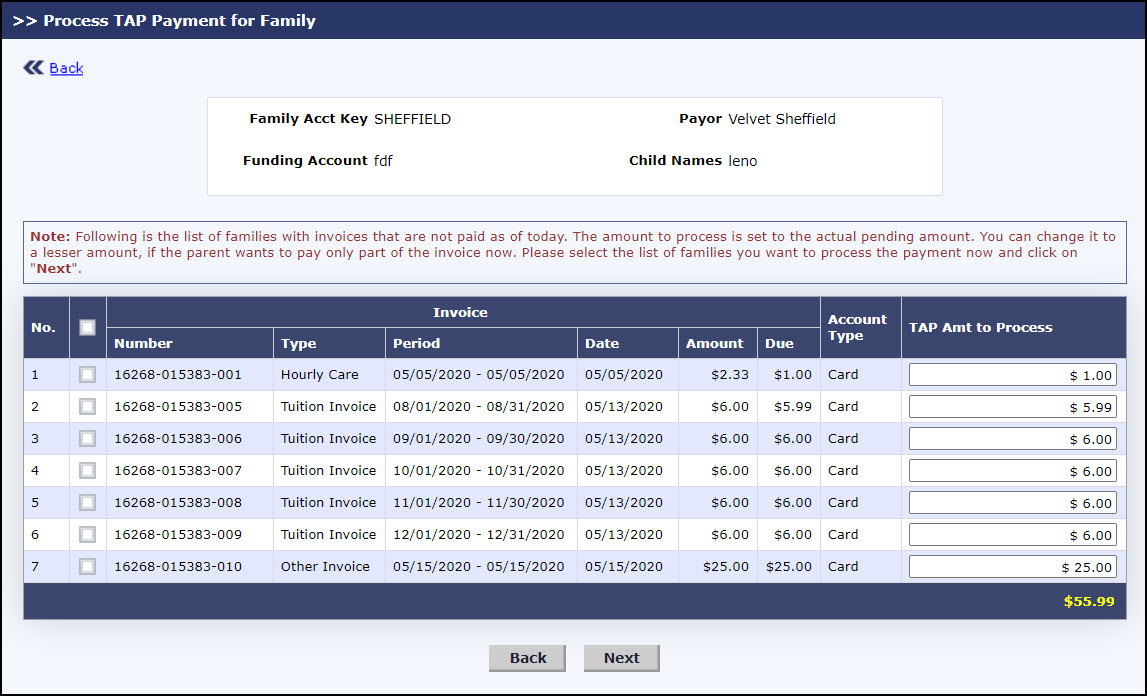
Task: Mark the checkbox for invoice 16268-015383-008
Action: click(x=87, y=503)
